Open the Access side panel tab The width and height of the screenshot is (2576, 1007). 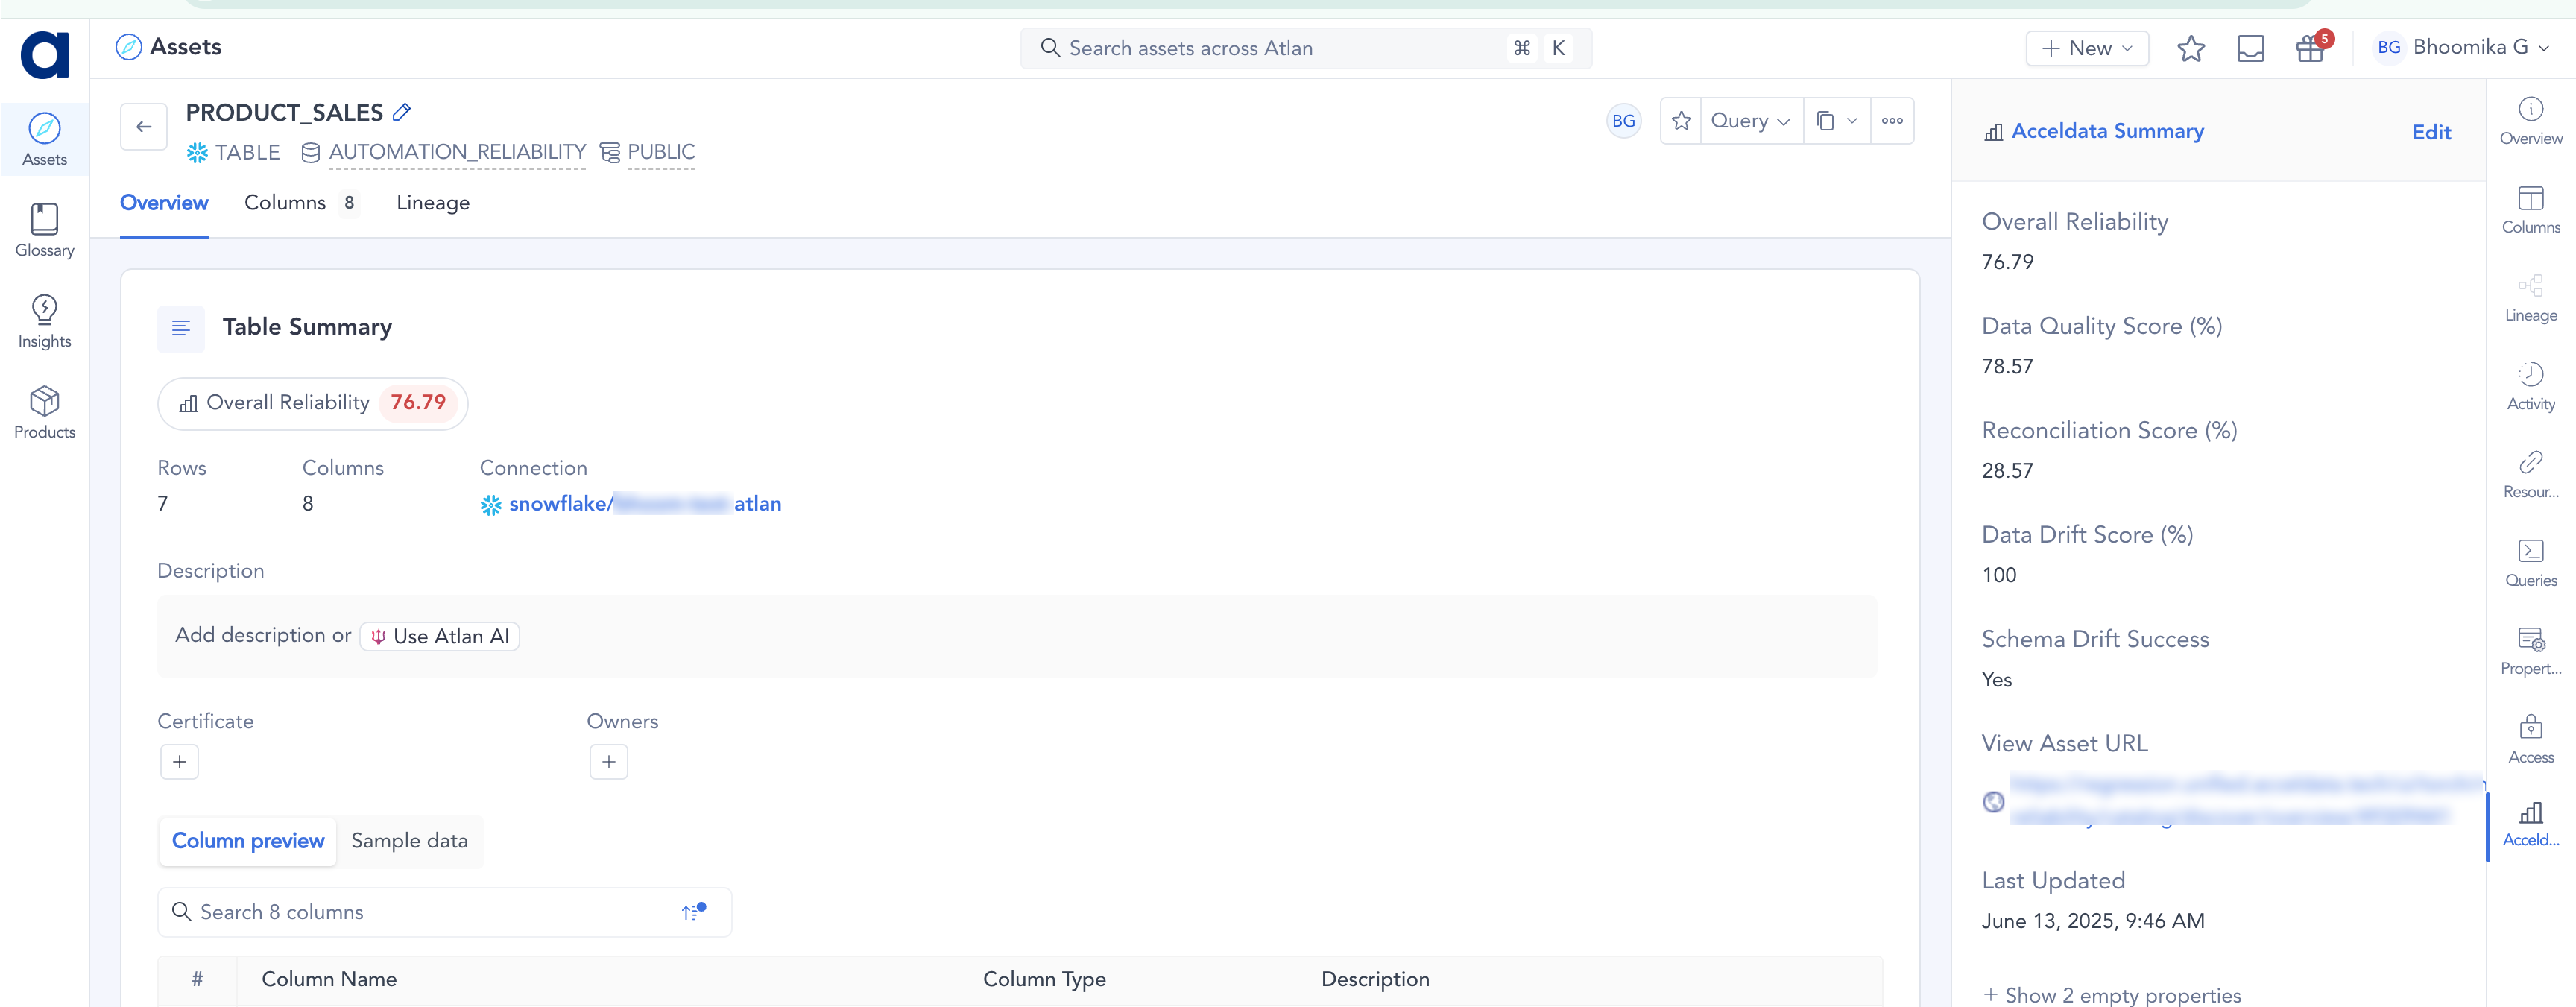pyautogui.click(x=2531, y=740)
